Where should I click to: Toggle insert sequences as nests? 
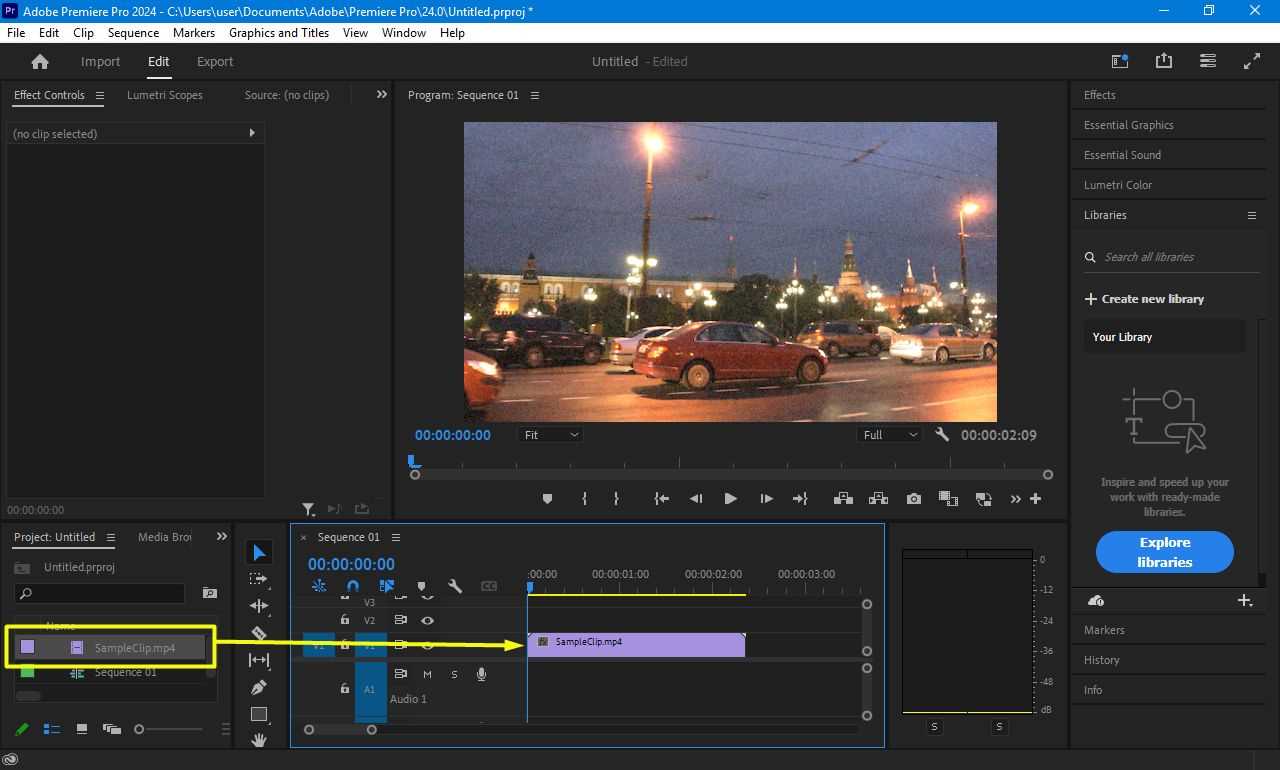[319, 586]
